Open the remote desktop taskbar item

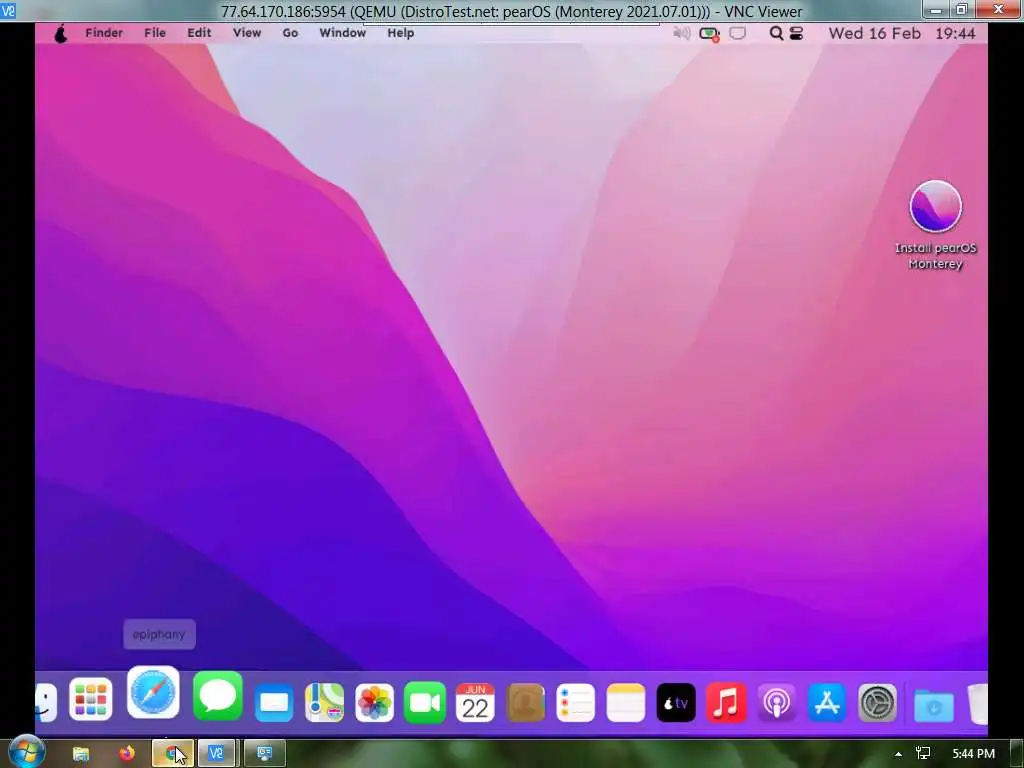coord(264,754)
